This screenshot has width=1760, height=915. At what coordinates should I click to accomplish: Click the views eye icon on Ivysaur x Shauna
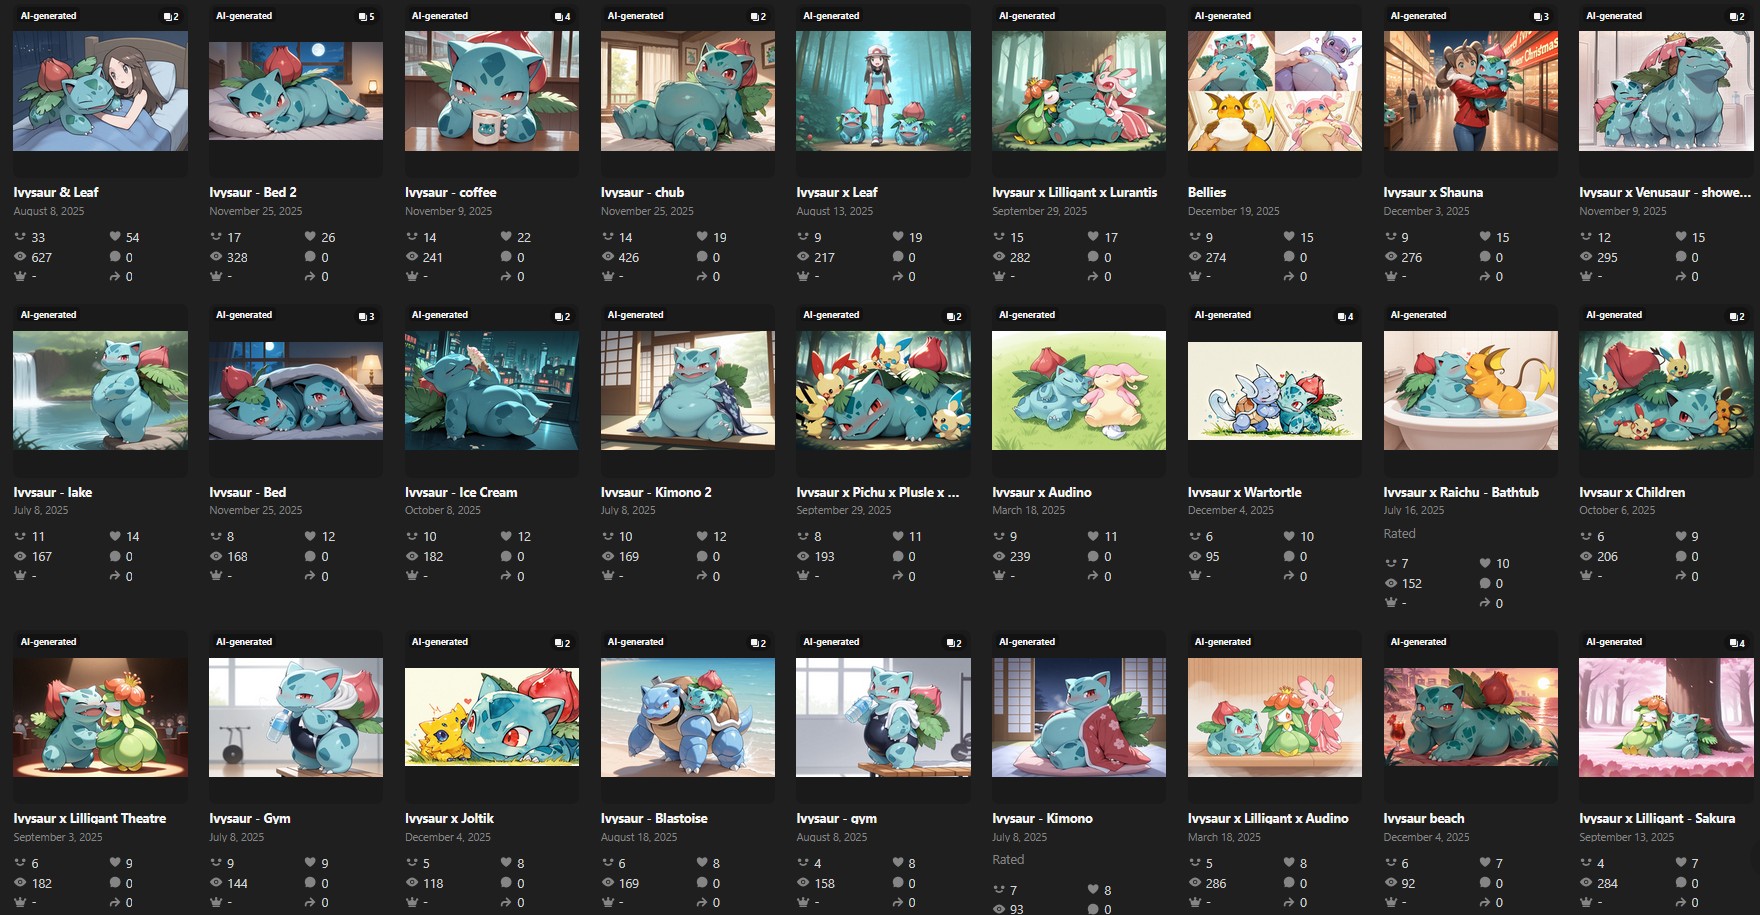(1390, 257)
